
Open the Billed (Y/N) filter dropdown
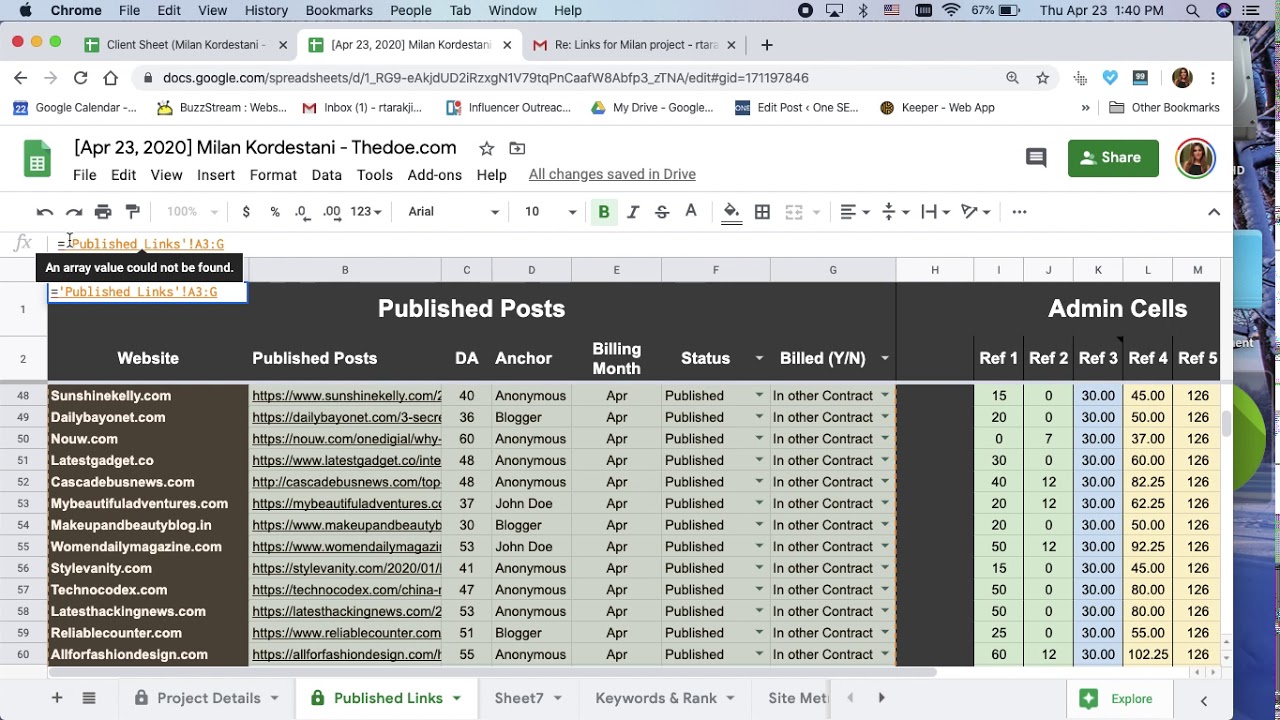pyautogui.click(x=885, y=358)
